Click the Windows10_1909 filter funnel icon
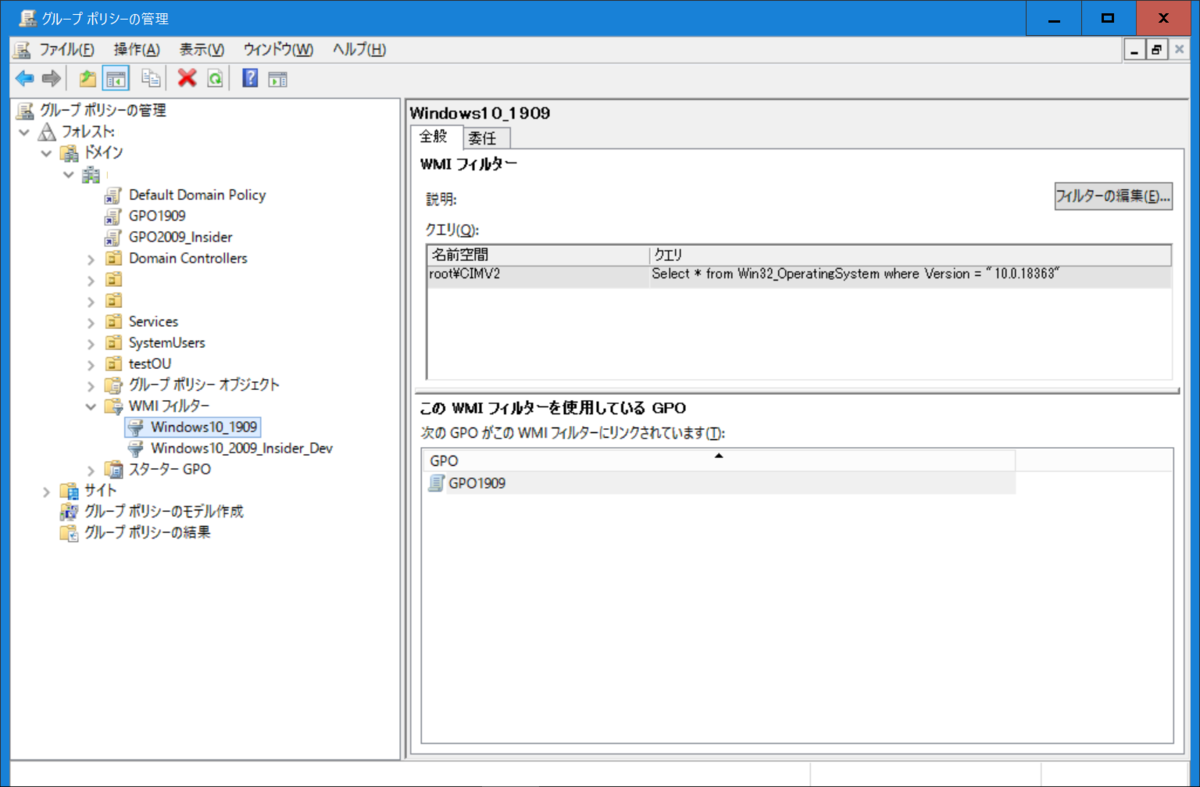 coord(136,427)
